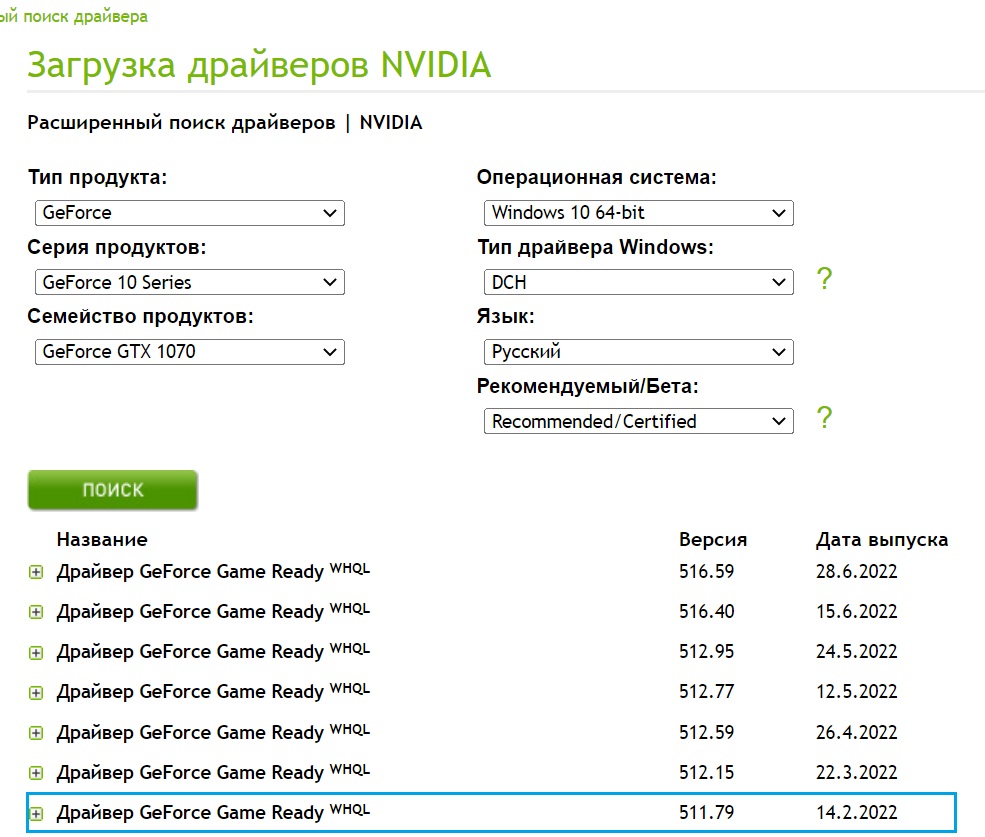
Task: Click the help question mark beside DCH dropdown
Action: point(824,279)
